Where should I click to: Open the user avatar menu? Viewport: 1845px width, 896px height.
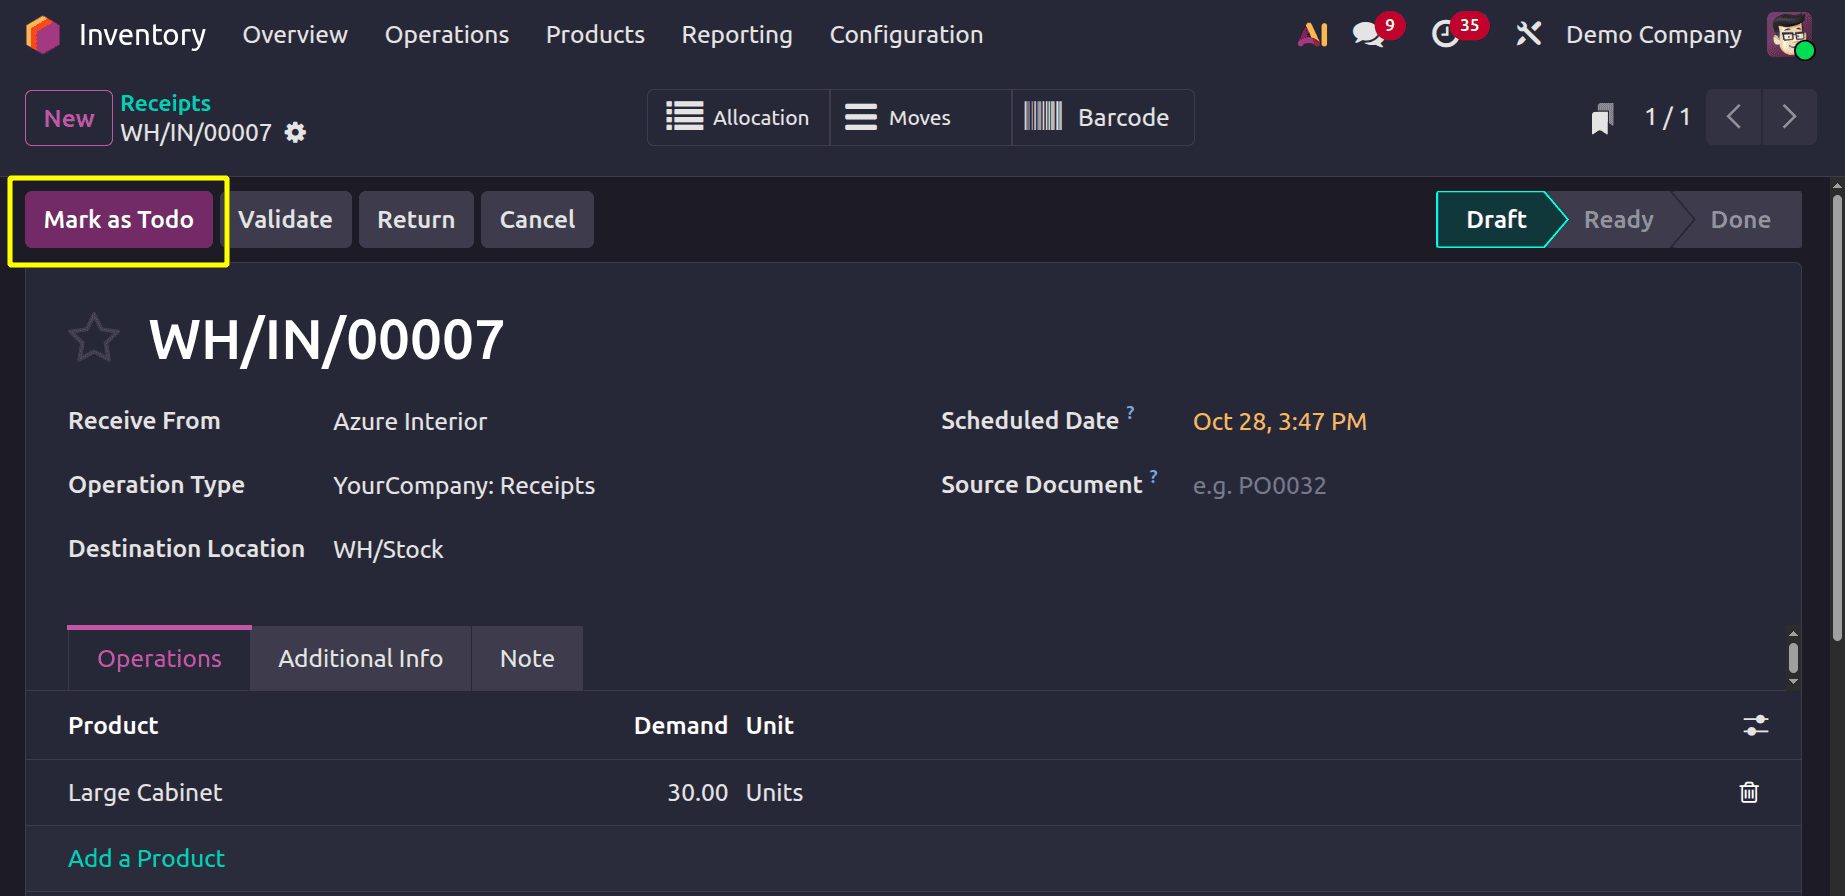click(x=1789, y=35)
